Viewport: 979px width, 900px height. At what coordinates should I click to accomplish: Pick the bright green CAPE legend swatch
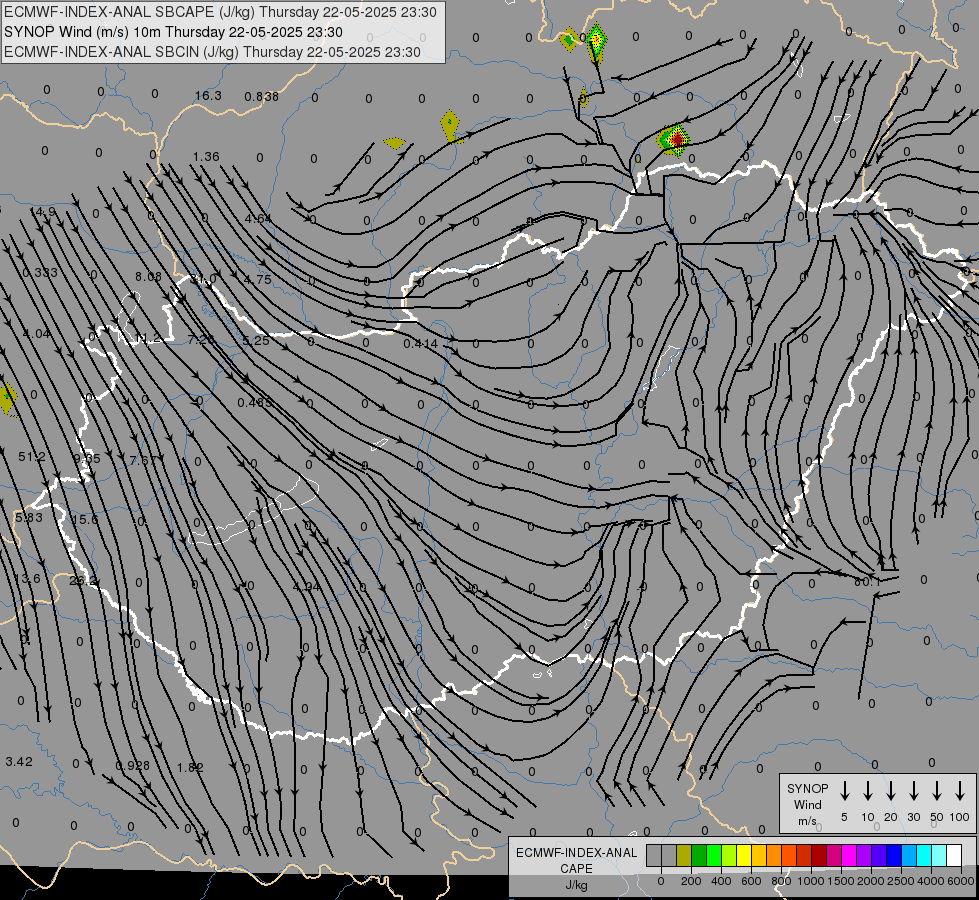coord(714,855)
